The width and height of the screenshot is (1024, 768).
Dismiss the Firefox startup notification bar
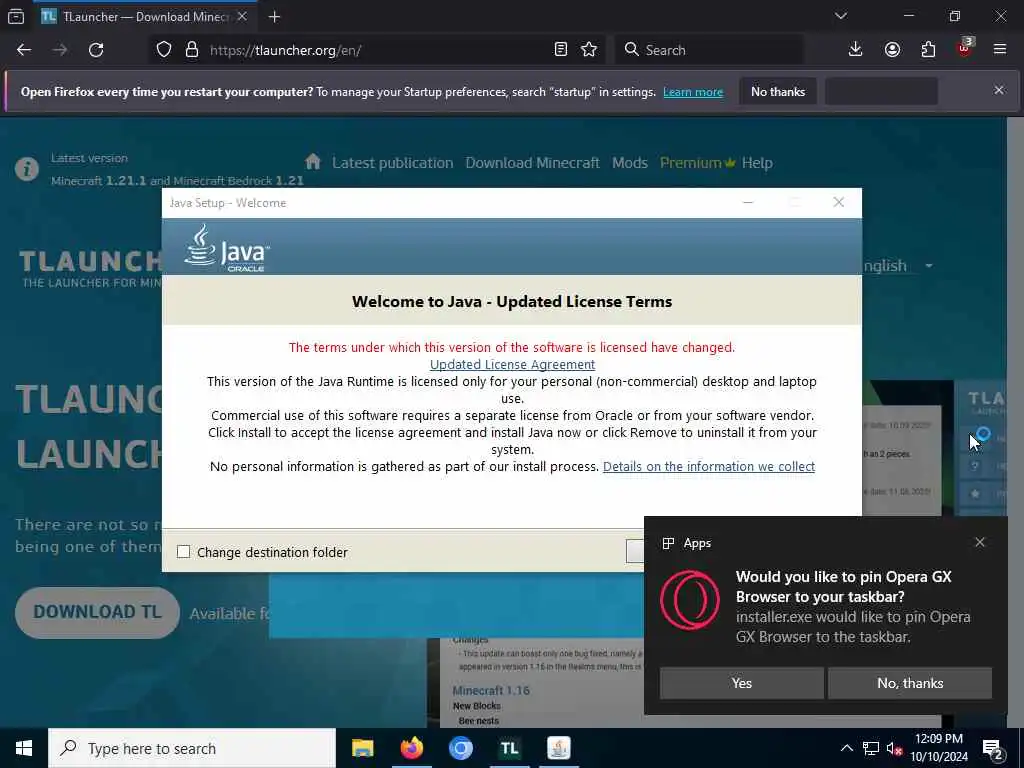click(x=999, y=90)
